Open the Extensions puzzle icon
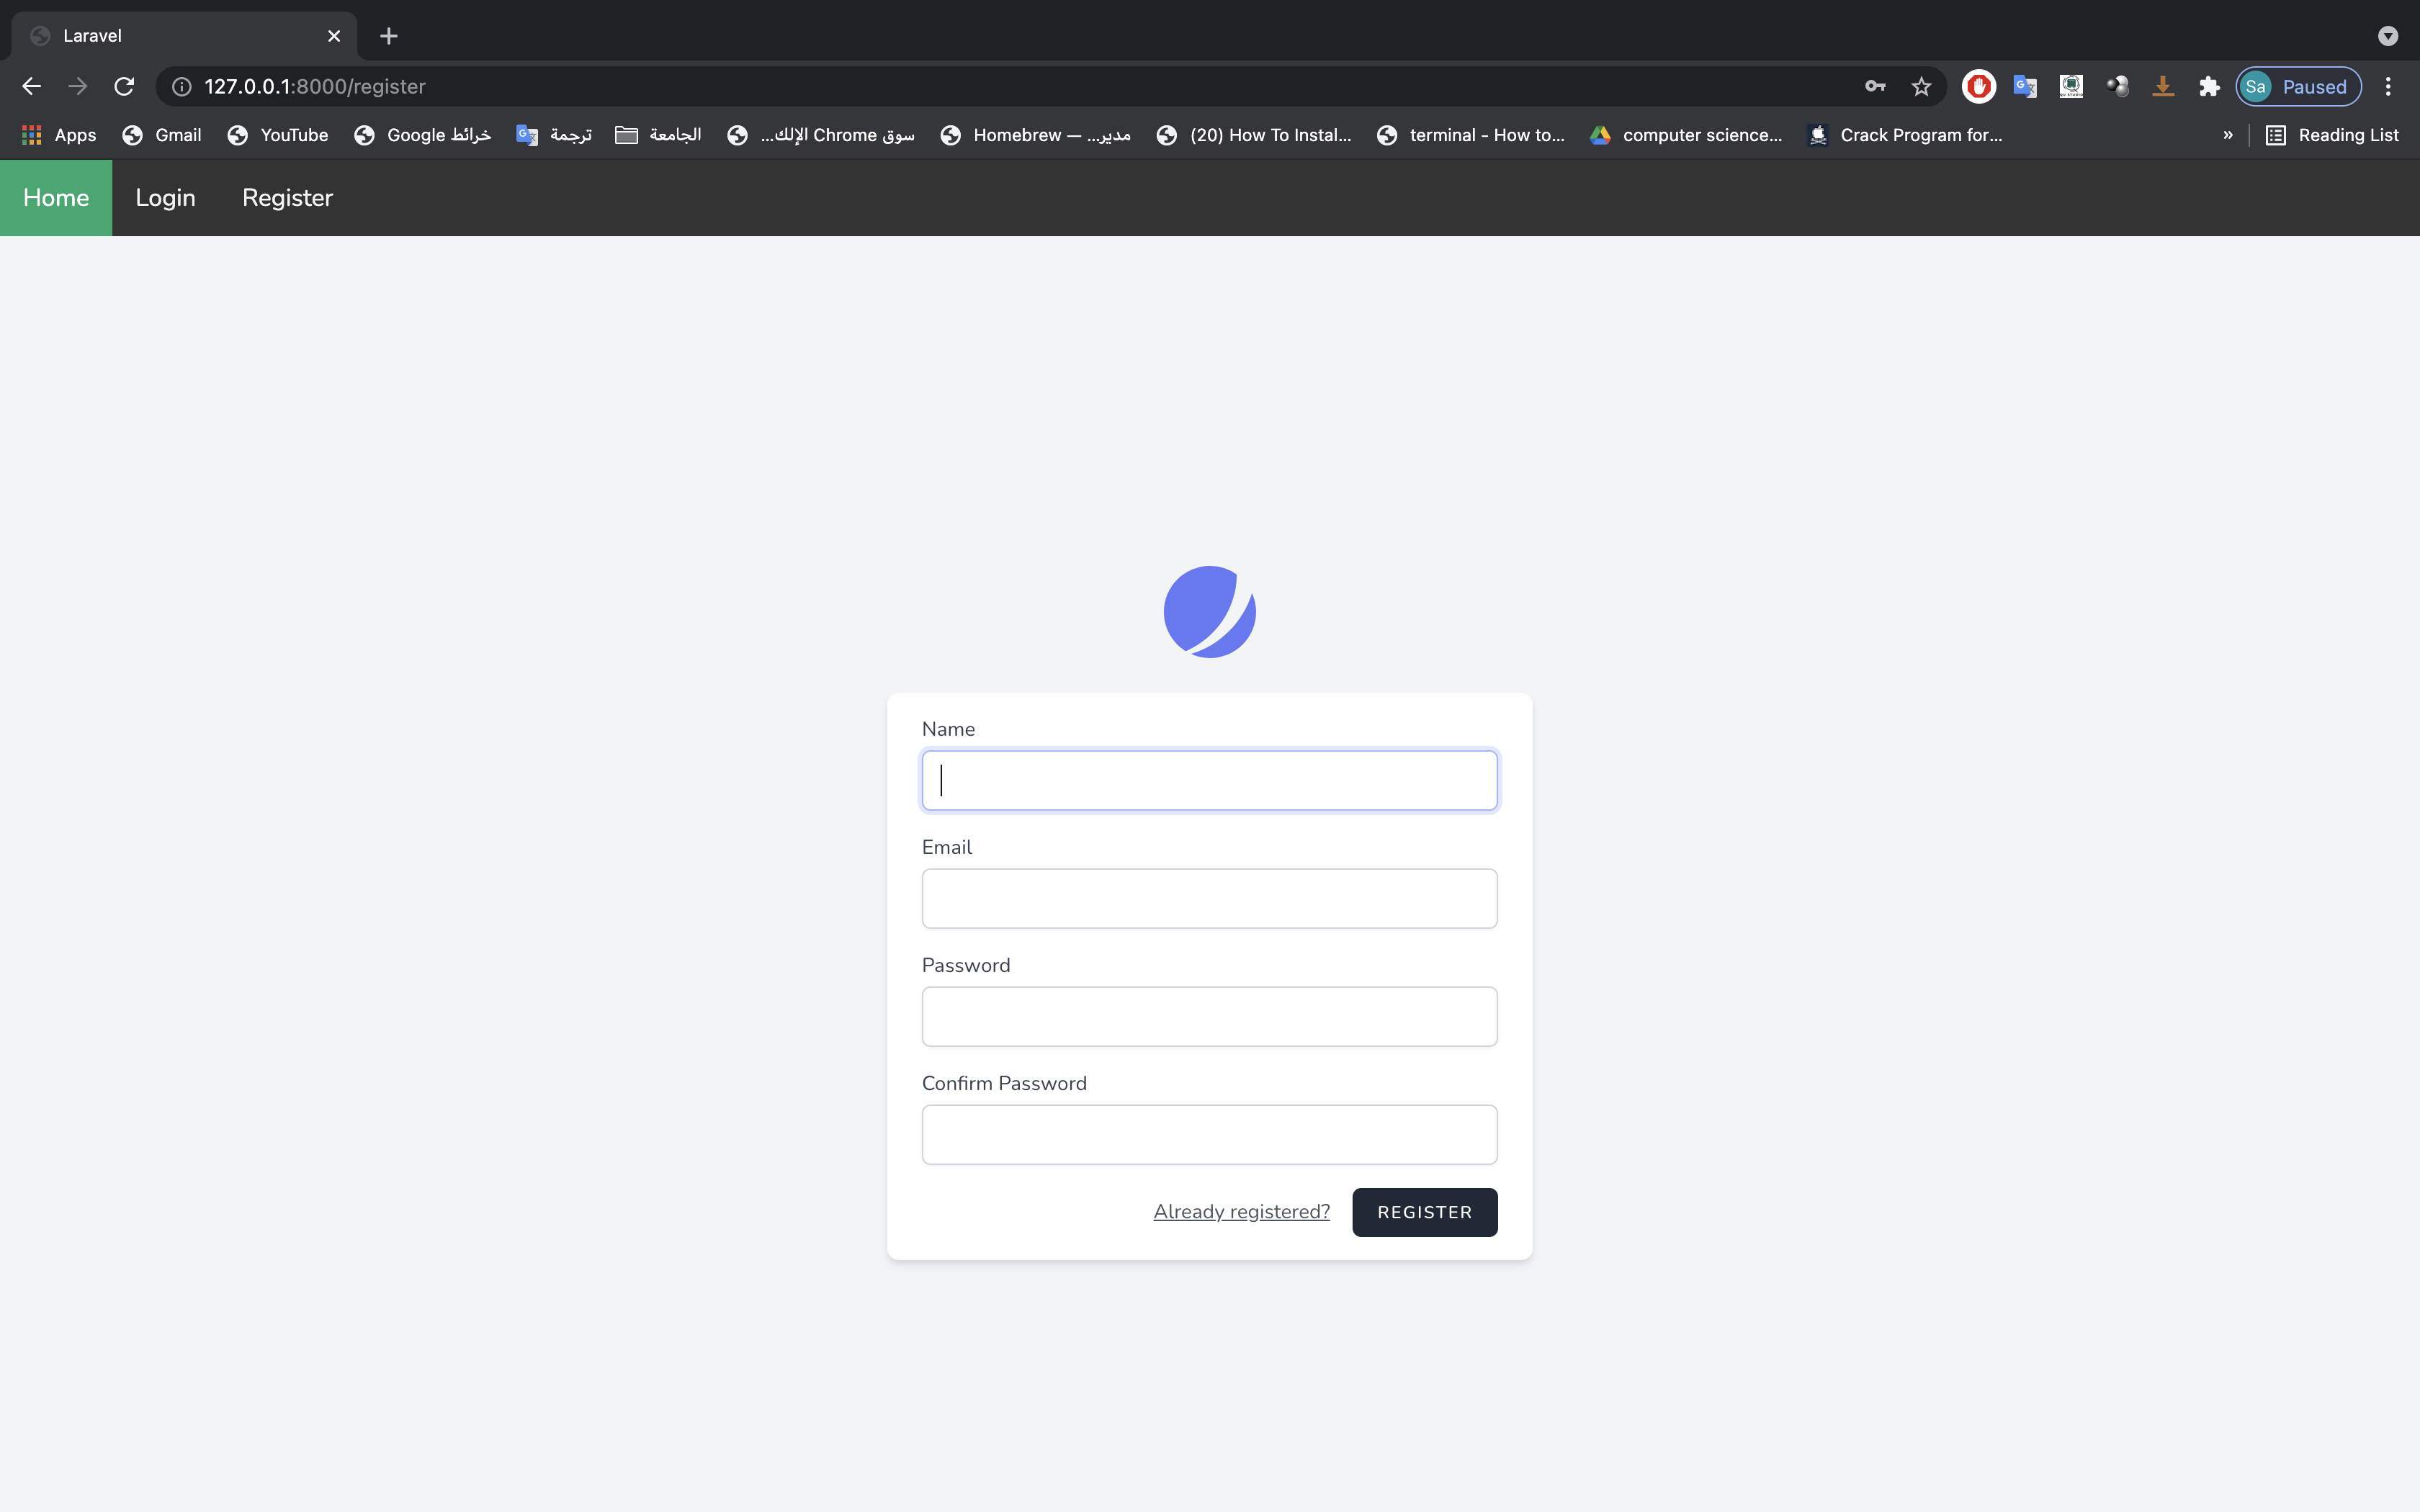 click(2209, 87)
